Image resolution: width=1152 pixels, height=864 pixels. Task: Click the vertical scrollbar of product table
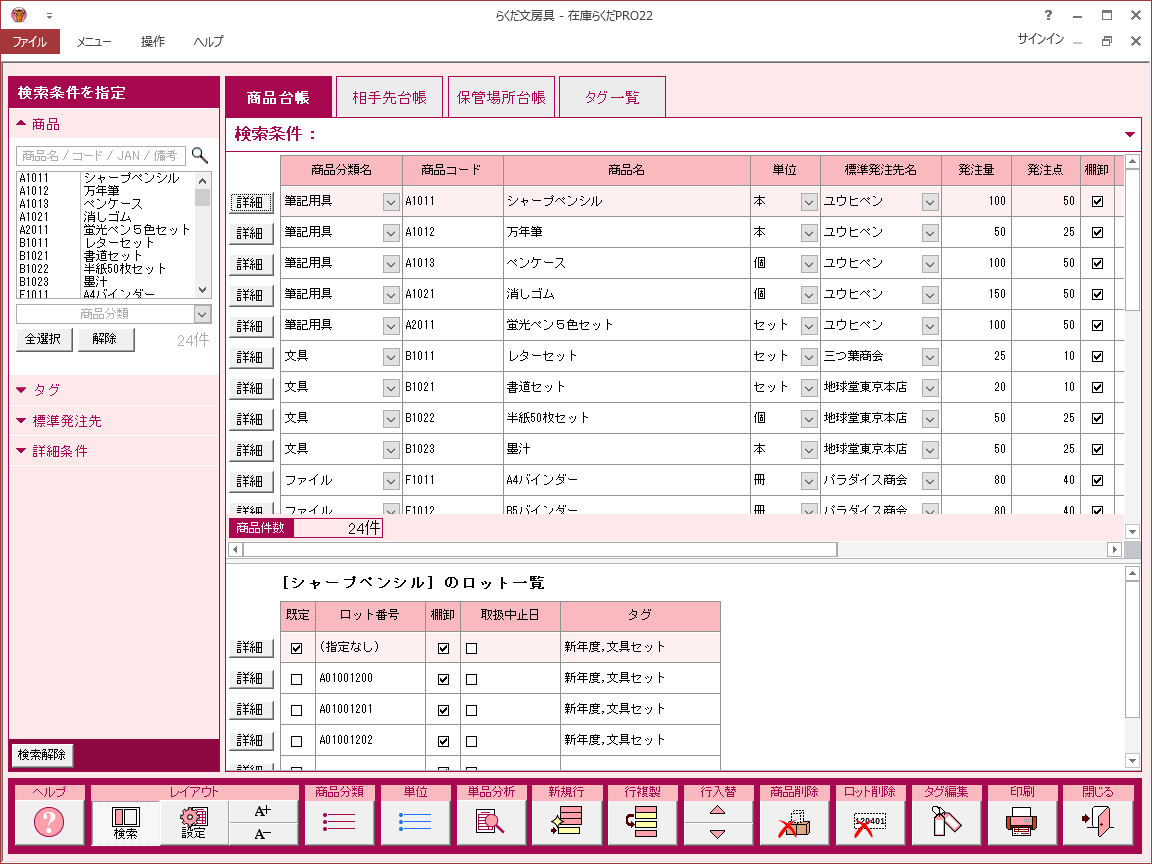pos(1132,240)
